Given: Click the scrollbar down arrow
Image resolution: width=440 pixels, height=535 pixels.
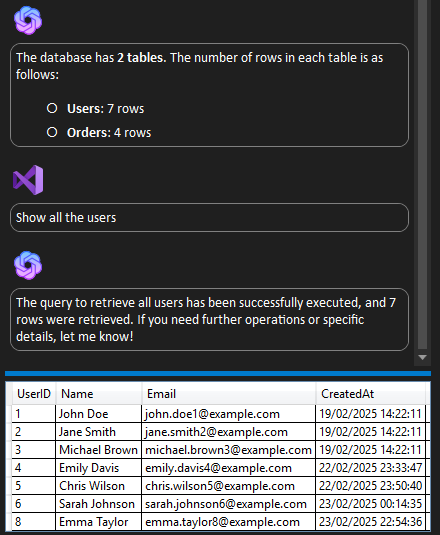Looking at the screenshot, I should (422, 358).
